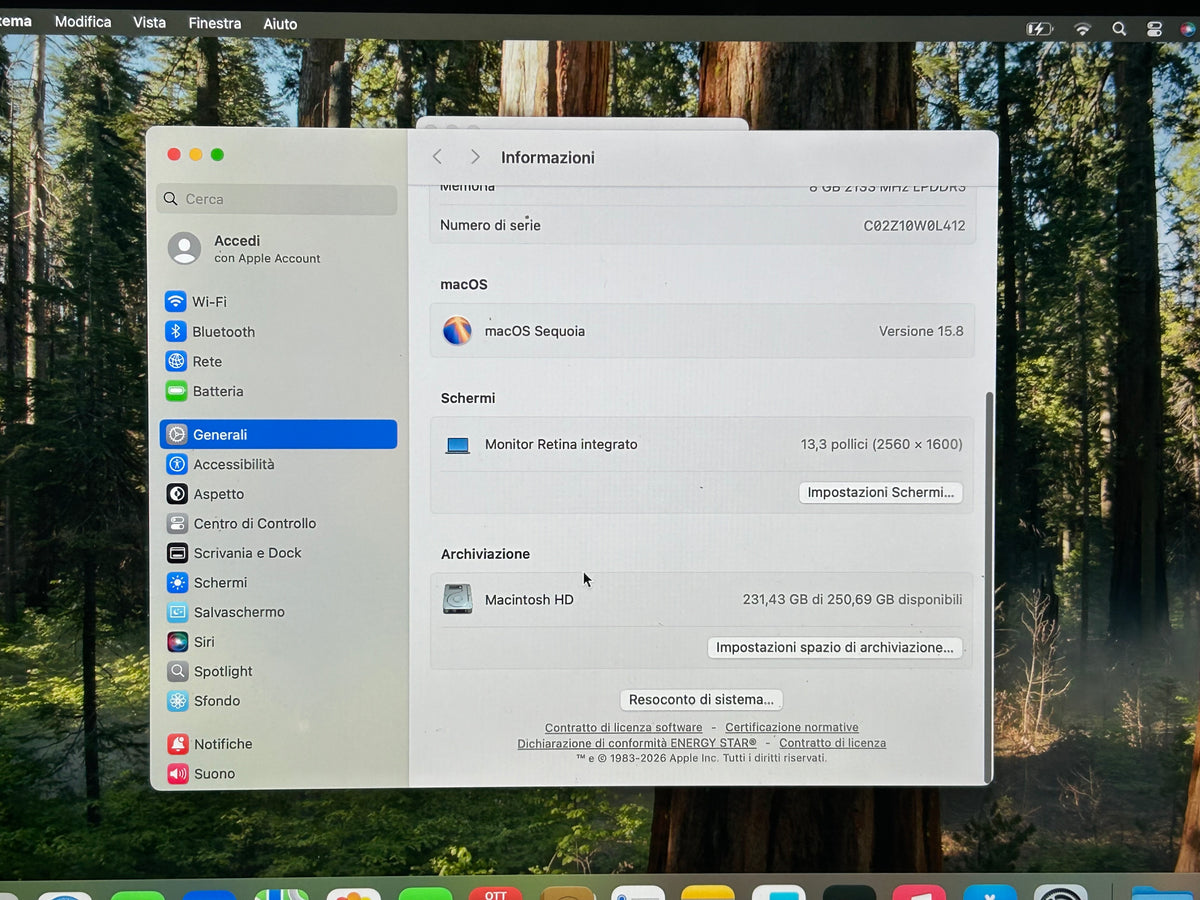This screenshot has width=1200, height=900.
Task: Open the Finestra menu
Action: pos(215,23)
